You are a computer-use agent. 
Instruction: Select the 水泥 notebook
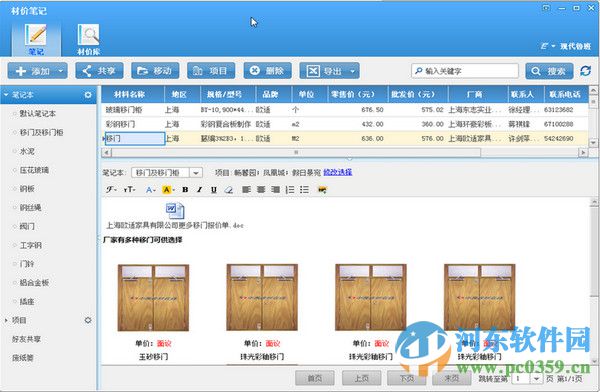click(27, 151)
